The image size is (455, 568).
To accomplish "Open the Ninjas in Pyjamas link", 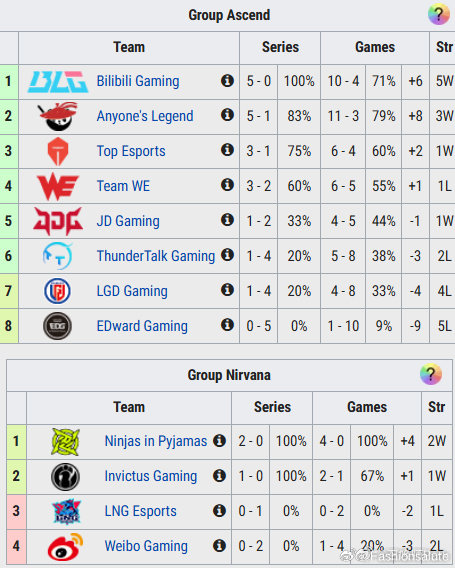I will 156,441.
